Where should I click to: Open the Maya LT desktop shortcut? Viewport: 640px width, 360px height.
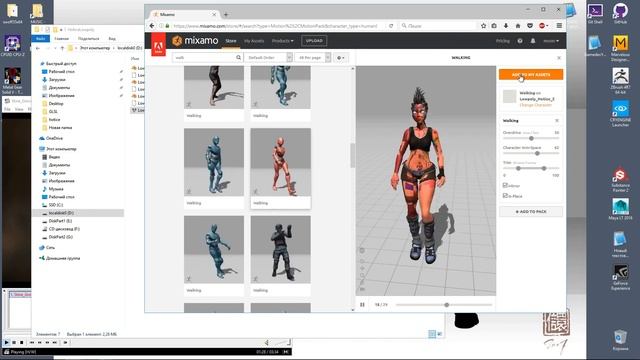coord(620,209)
